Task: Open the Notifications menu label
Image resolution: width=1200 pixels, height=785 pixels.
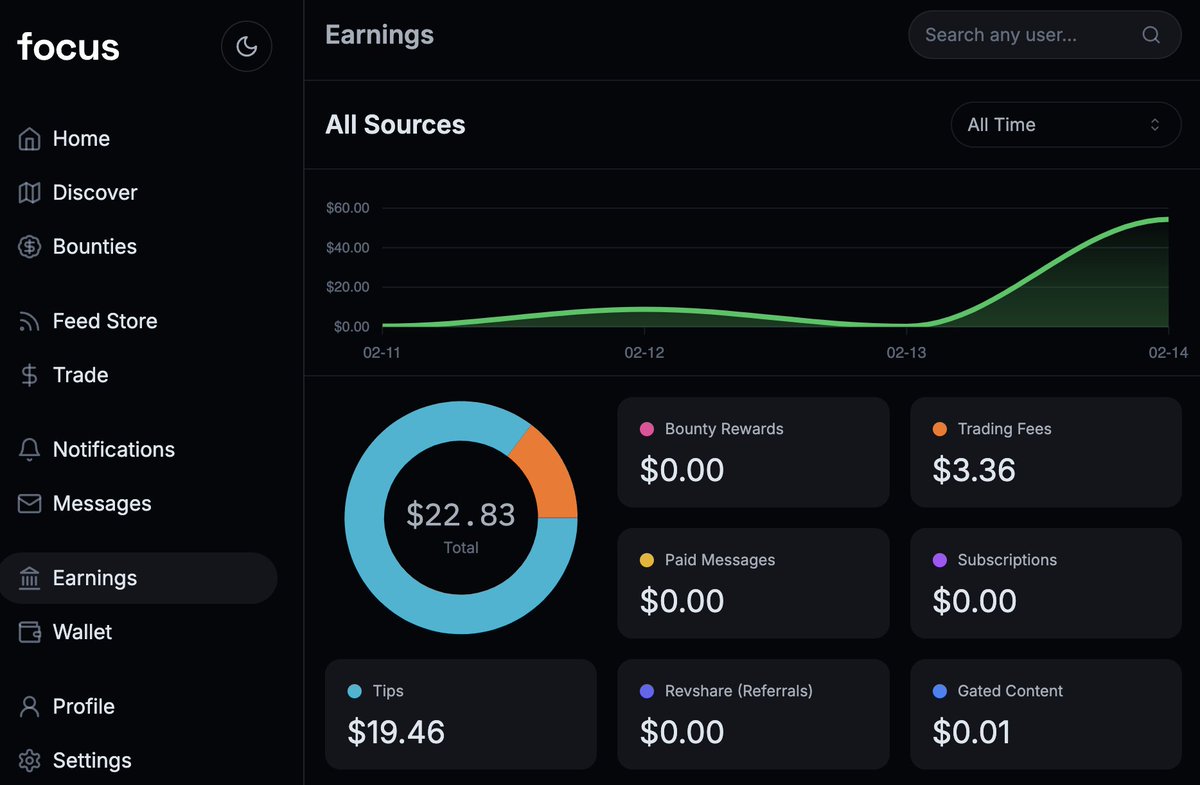Action: [114, 450]
